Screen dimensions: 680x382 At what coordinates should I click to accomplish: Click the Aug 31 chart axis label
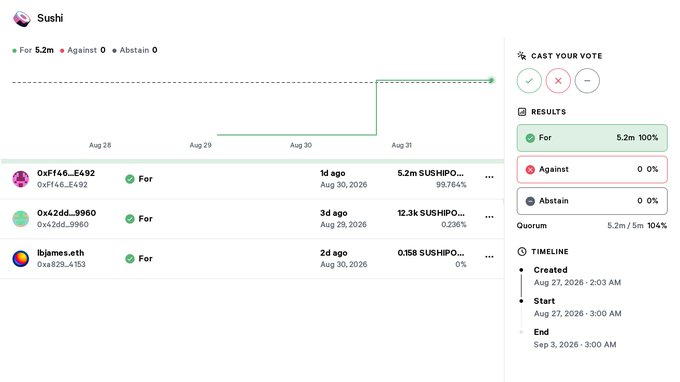402,145
